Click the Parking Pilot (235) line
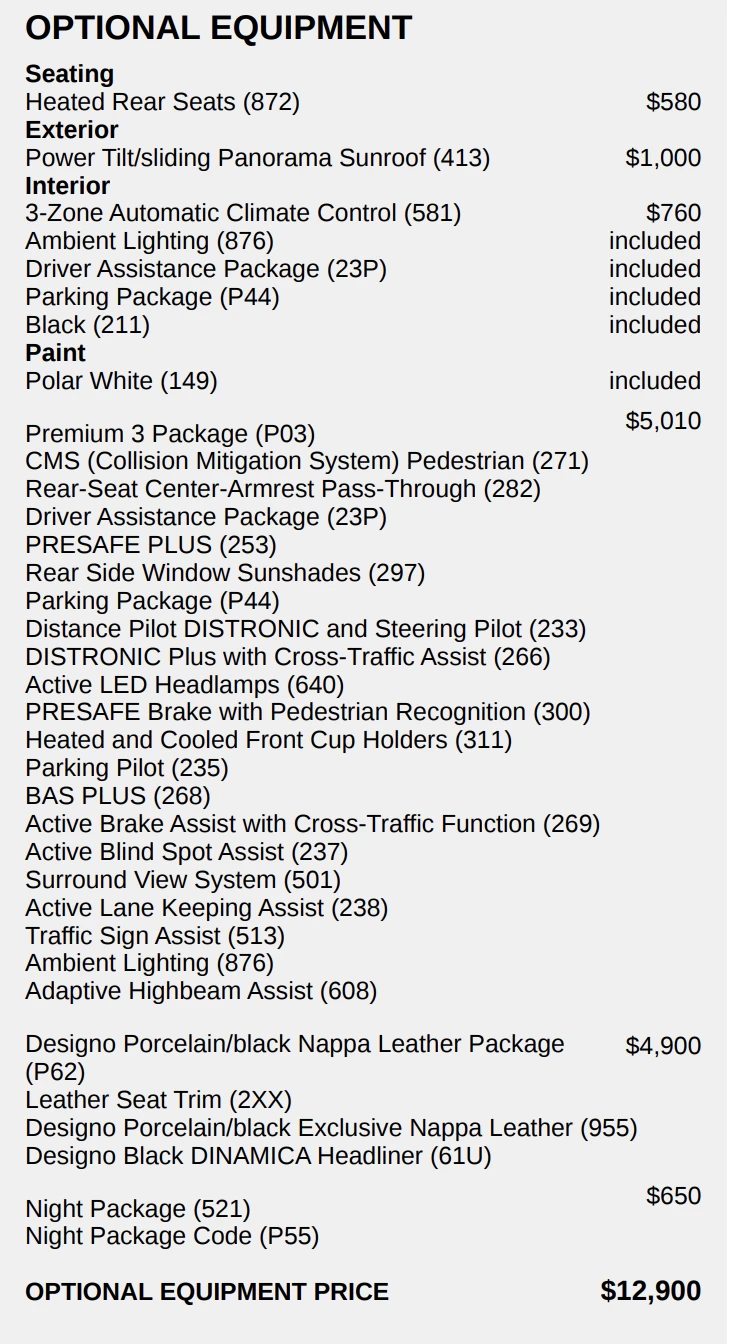The width and height of the screenshot is (730, 1344). pos(127,768)
